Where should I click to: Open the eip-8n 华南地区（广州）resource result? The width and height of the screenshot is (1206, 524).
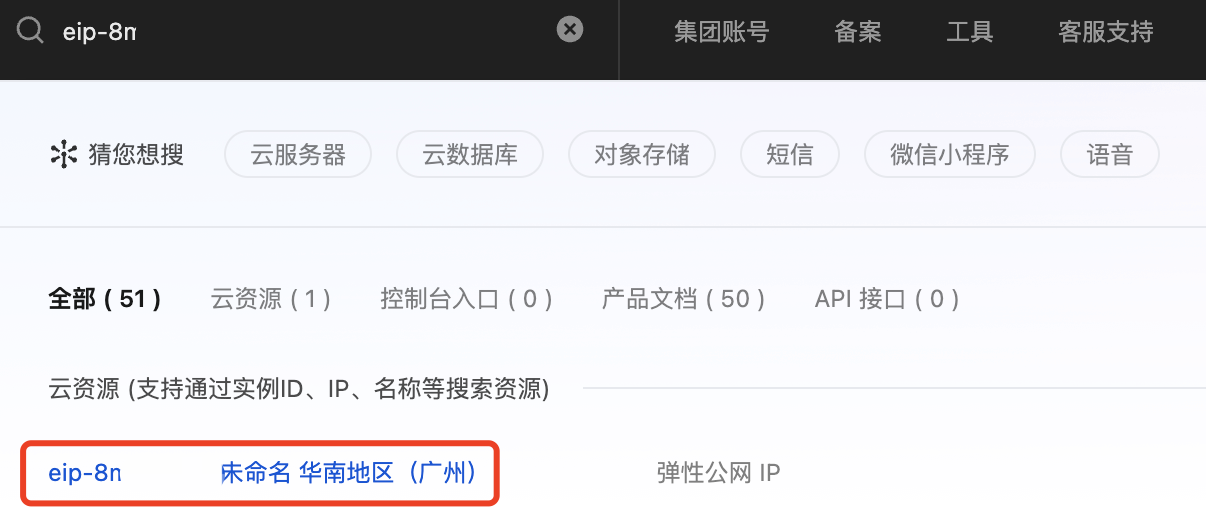261,472
